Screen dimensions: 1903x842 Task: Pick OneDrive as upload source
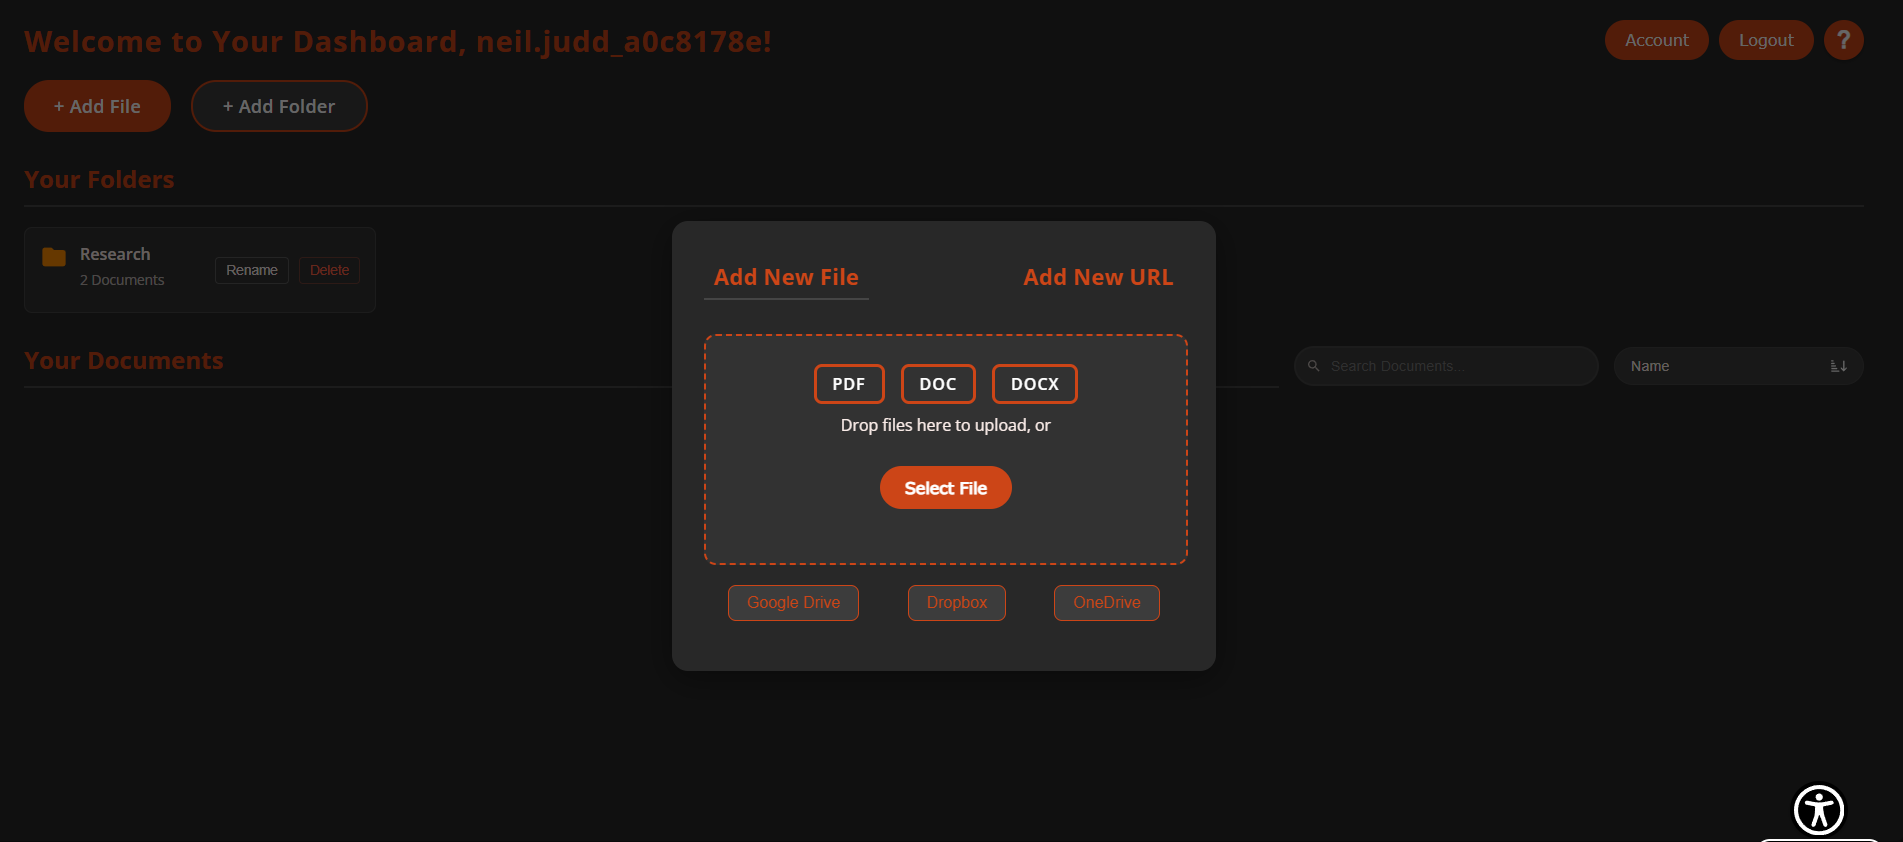pos(1106,603)
